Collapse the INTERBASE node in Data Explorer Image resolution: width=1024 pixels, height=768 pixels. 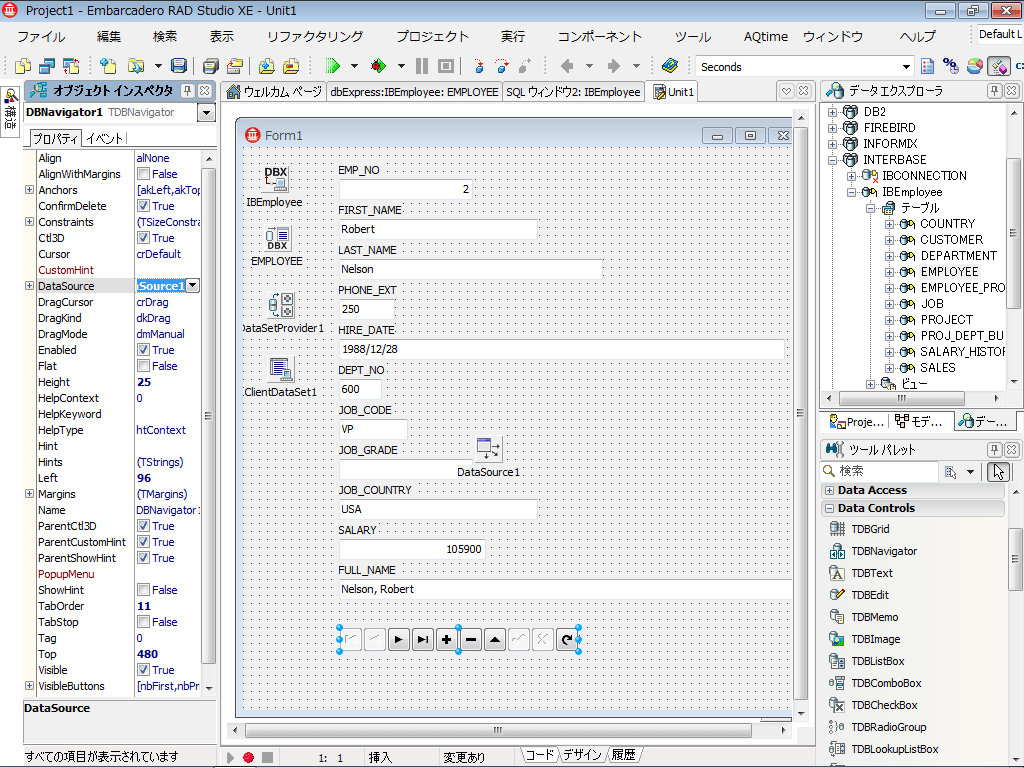pos(833,160)
